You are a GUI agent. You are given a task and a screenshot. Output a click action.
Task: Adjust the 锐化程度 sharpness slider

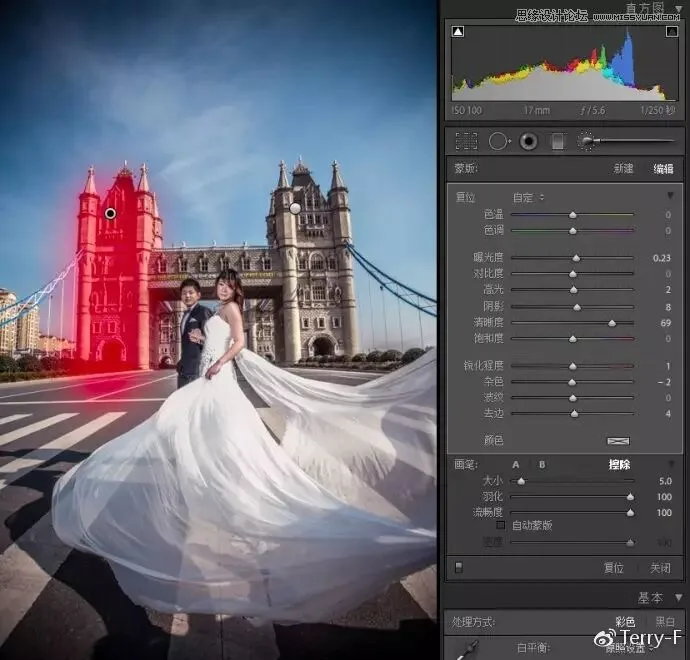click(x=572, y=366)
